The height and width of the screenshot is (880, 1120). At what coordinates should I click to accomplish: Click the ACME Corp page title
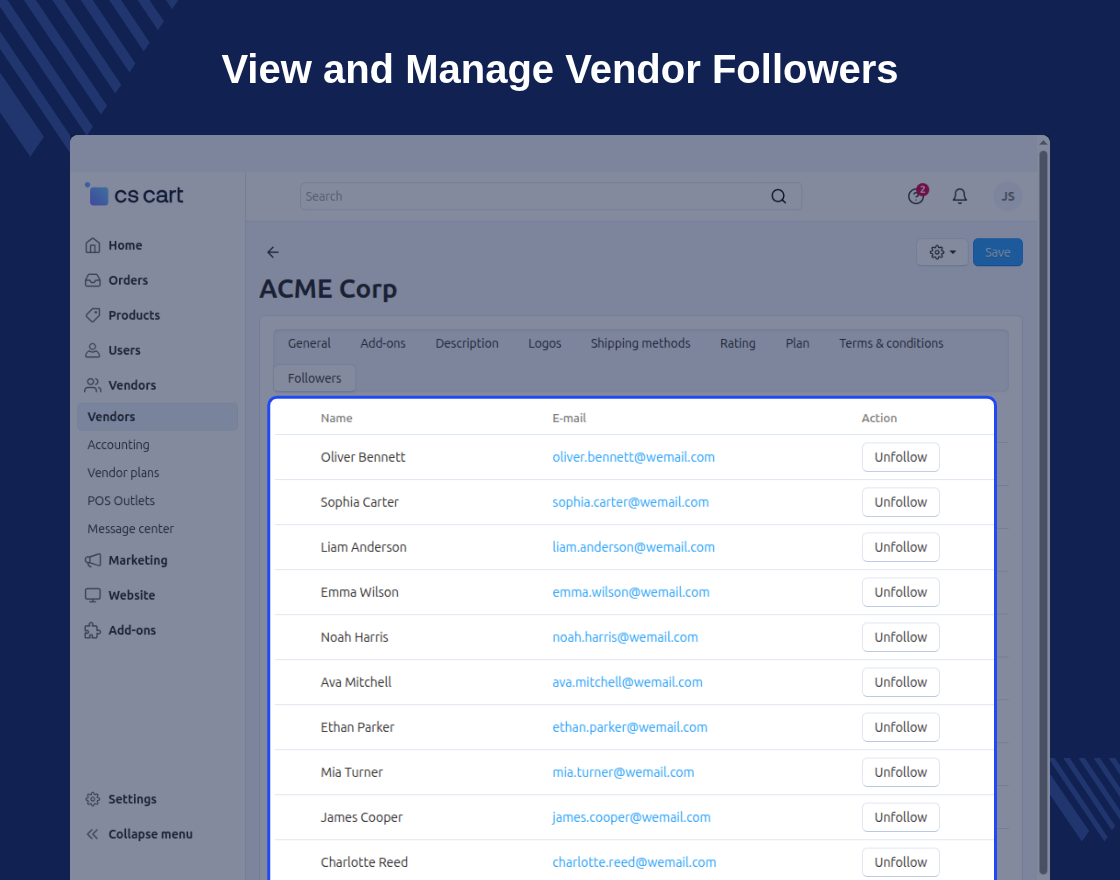328,289
